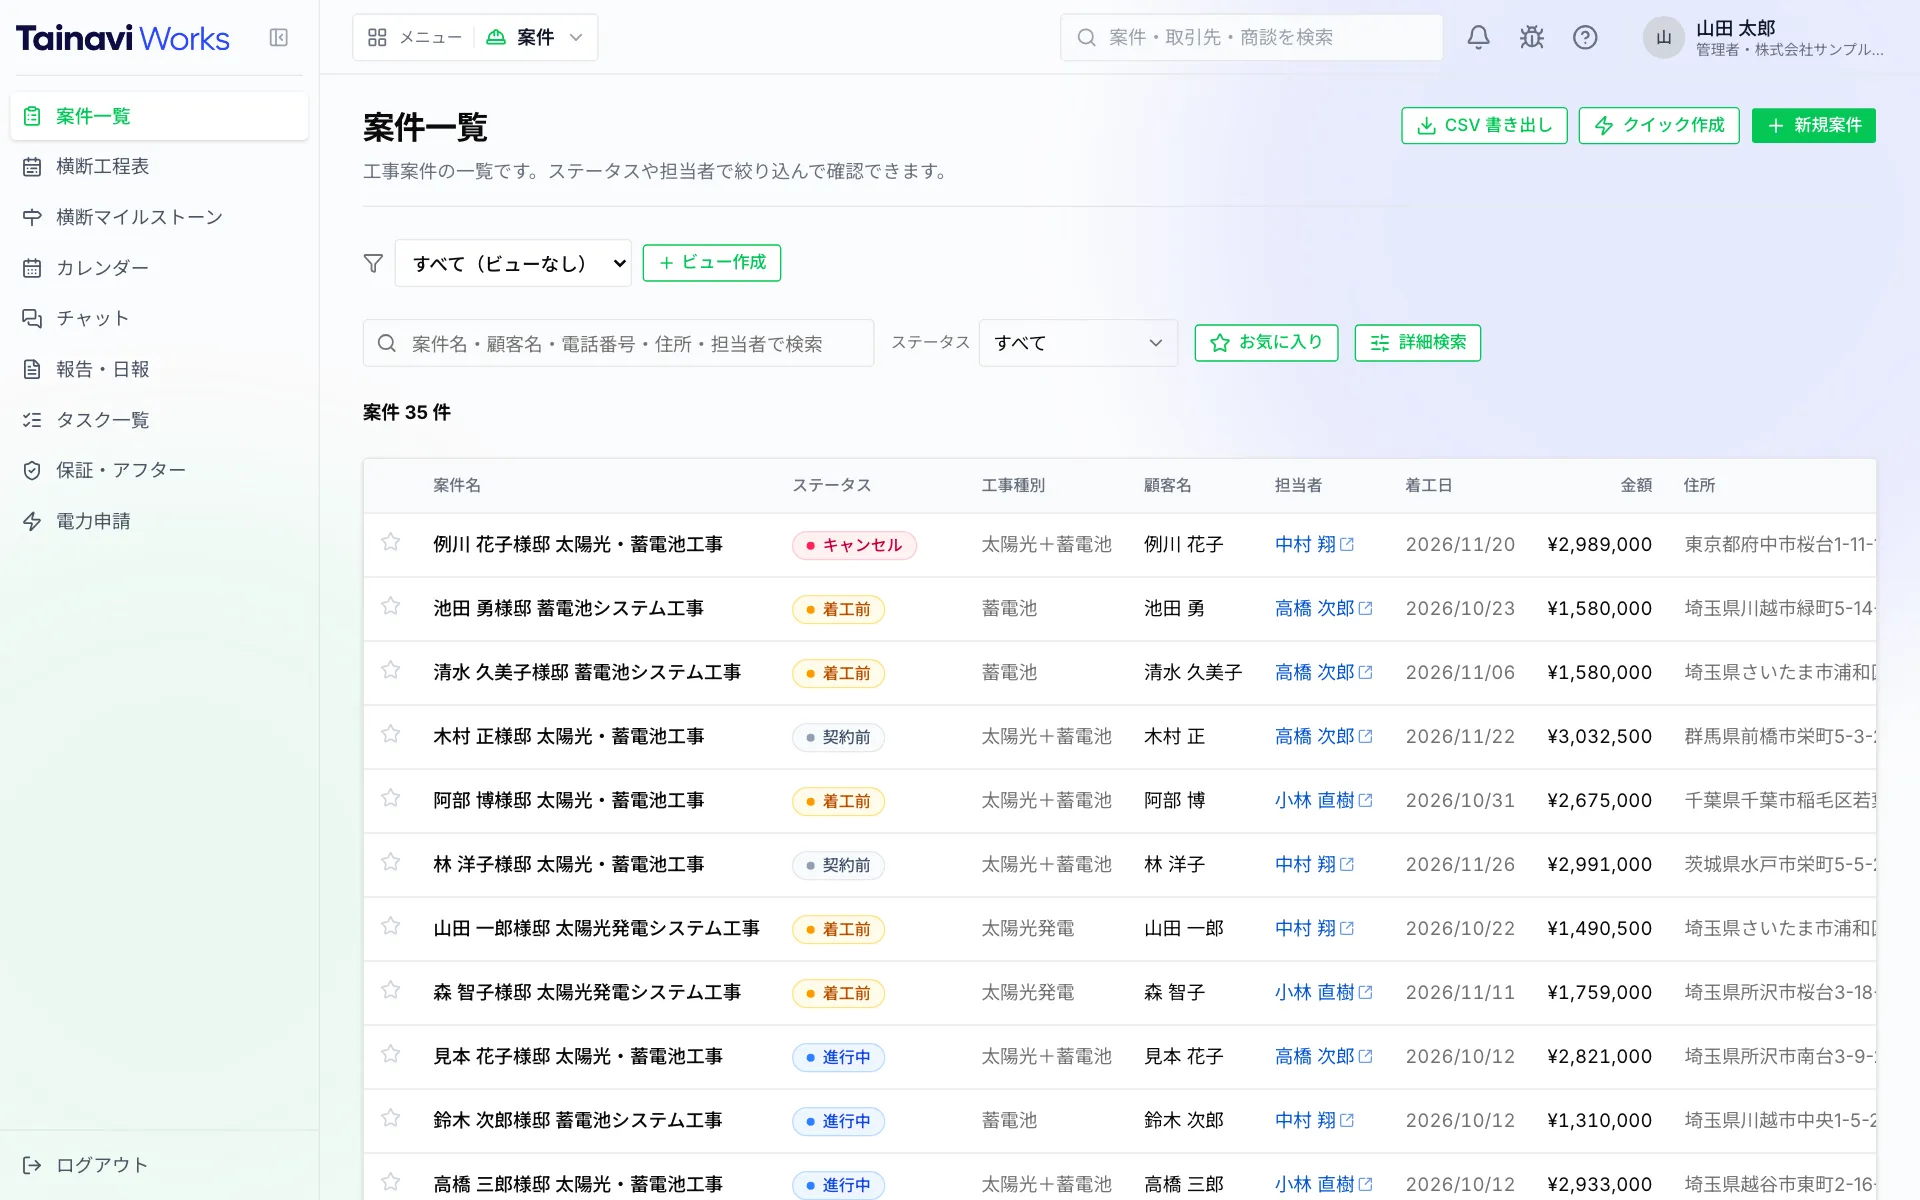This screenshot has height=1200, width=1920.
Task: Expand the ステータス すべて dropdown
Action: (1078, 343)
